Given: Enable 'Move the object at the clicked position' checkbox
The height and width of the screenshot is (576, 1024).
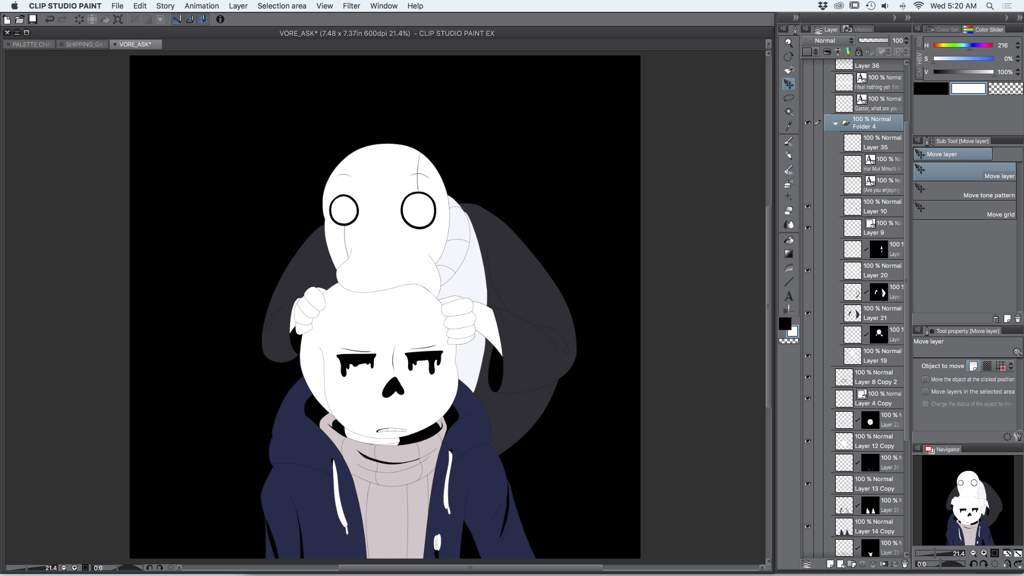Looking at the screenshot, I should (925, 379).
